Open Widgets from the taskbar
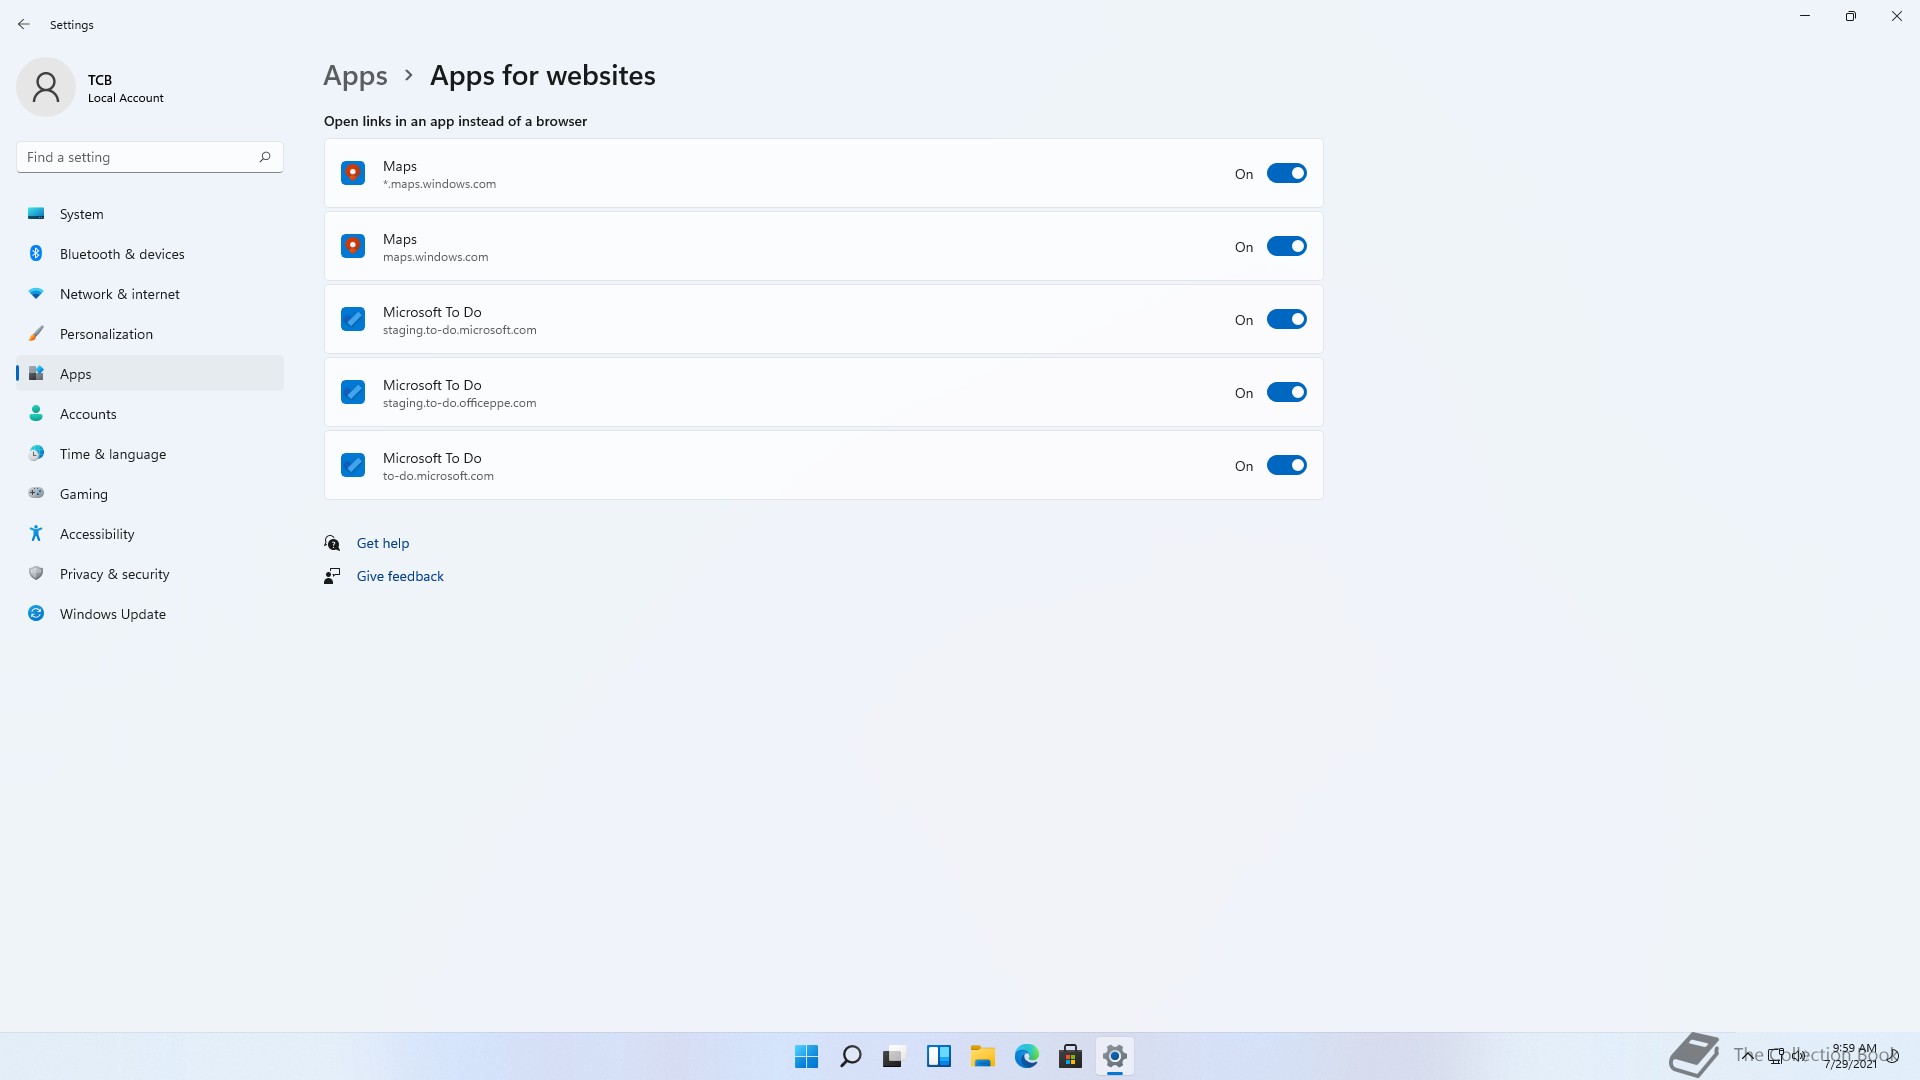 [x=938, y=1056]
